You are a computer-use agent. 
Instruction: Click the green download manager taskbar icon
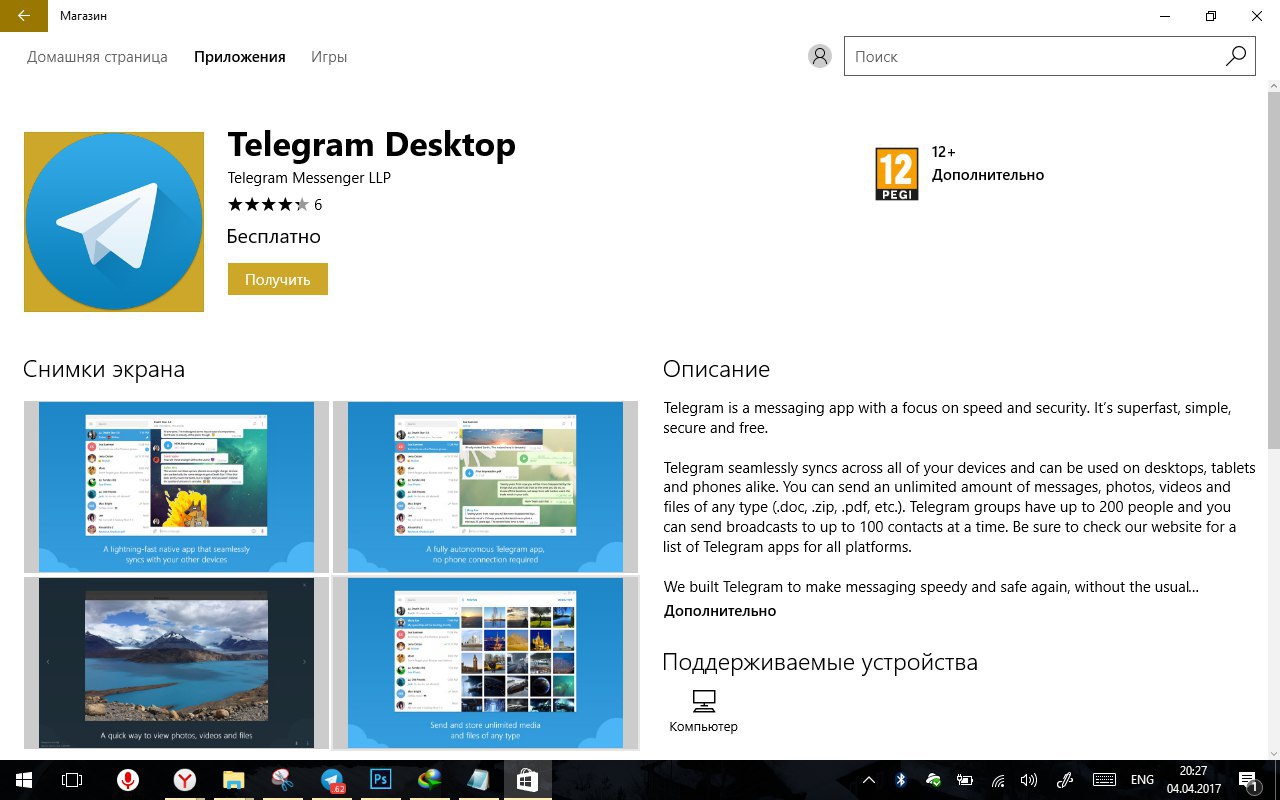point(429,780)
